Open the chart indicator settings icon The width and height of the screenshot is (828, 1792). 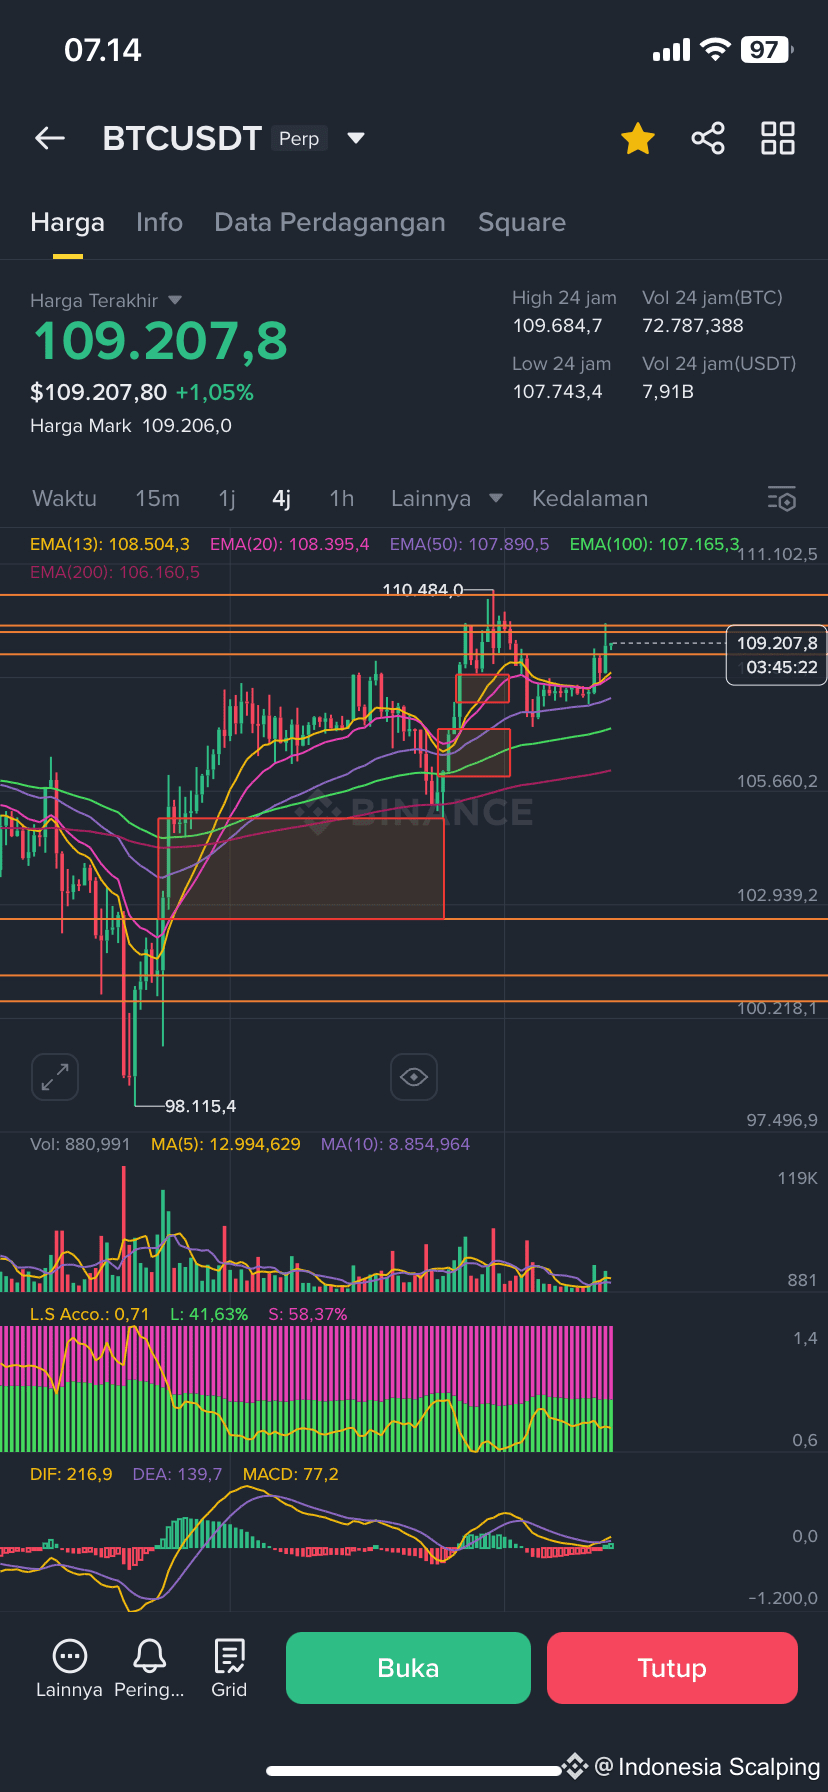click(782, 498)
